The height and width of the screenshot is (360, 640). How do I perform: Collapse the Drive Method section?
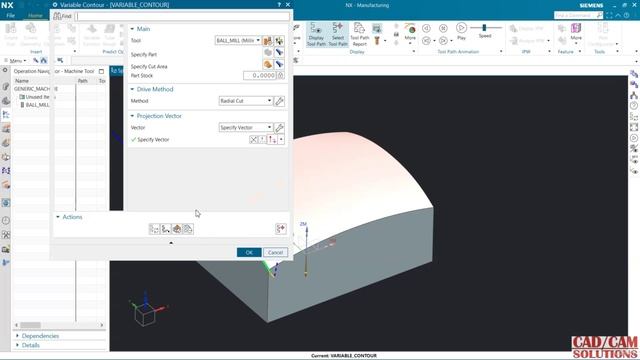132,89
